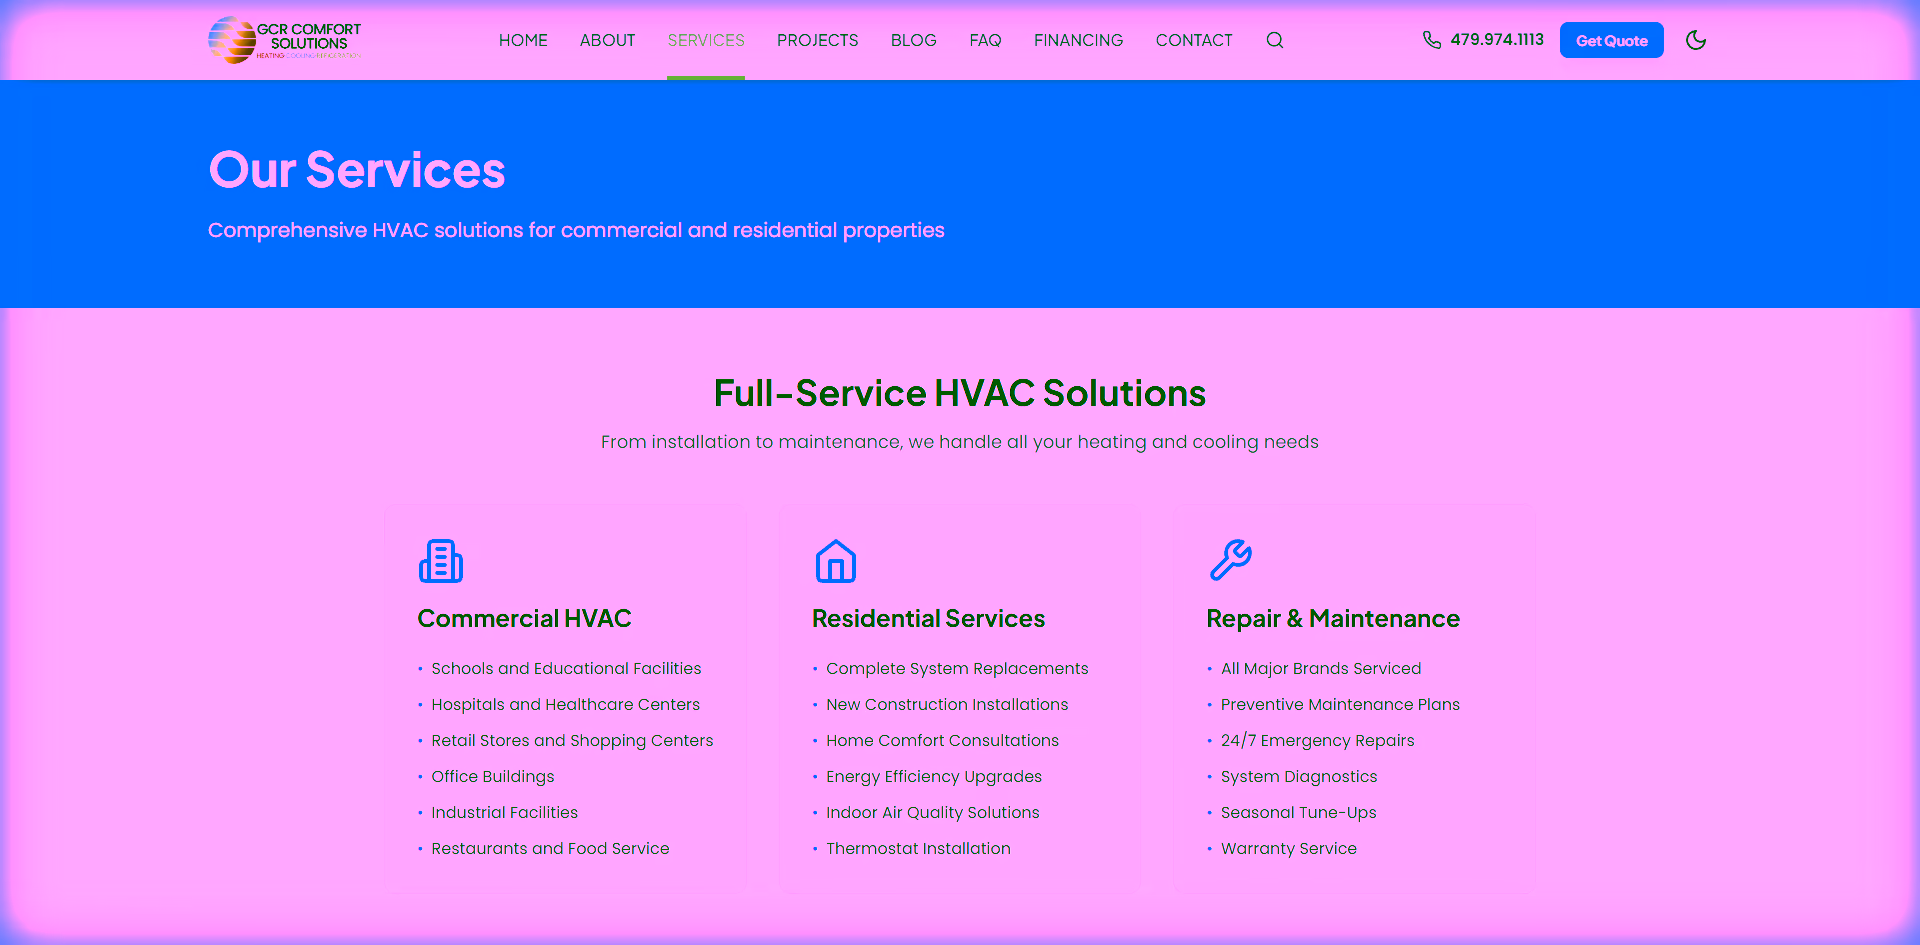This screenshot has height=945, width=1920.
Task: Click Hospitals and Healthcare Centers item
Action: tap(566, 704)
